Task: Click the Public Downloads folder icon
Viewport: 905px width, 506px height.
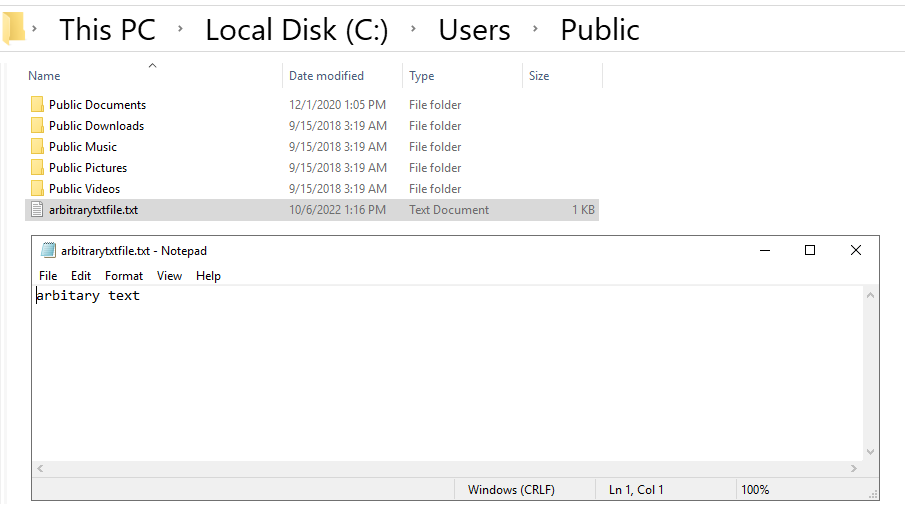Action: [37, 126]
